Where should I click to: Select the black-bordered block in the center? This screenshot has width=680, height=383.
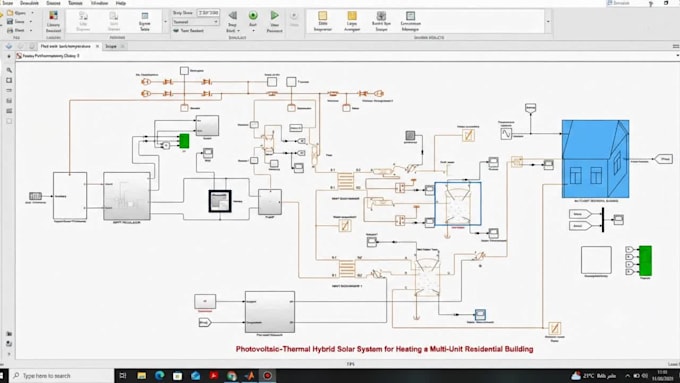point(220,201)
